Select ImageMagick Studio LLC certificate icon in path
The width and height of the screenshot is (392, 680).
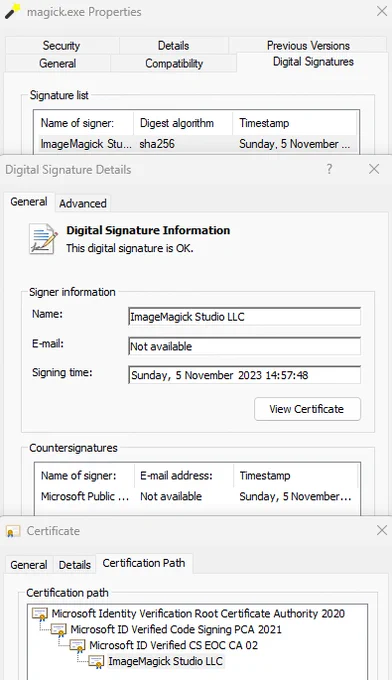(97, 661)
